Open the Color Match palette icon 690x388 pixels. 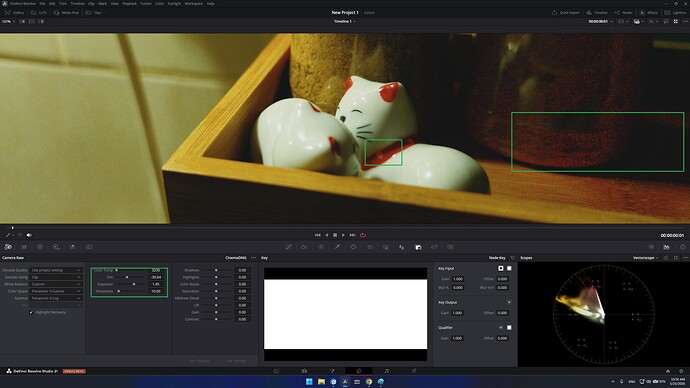coord(24,247)
